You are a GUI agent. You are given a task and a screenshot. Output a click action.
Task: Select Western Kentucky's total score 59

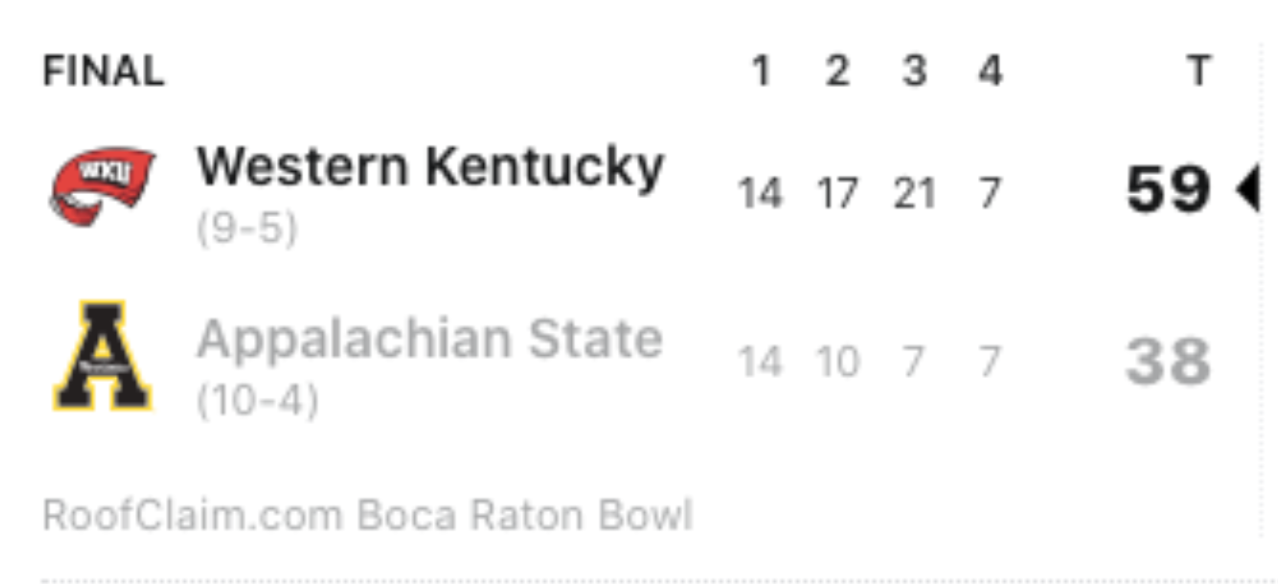pyautogui.click(x=1168, y=189)
